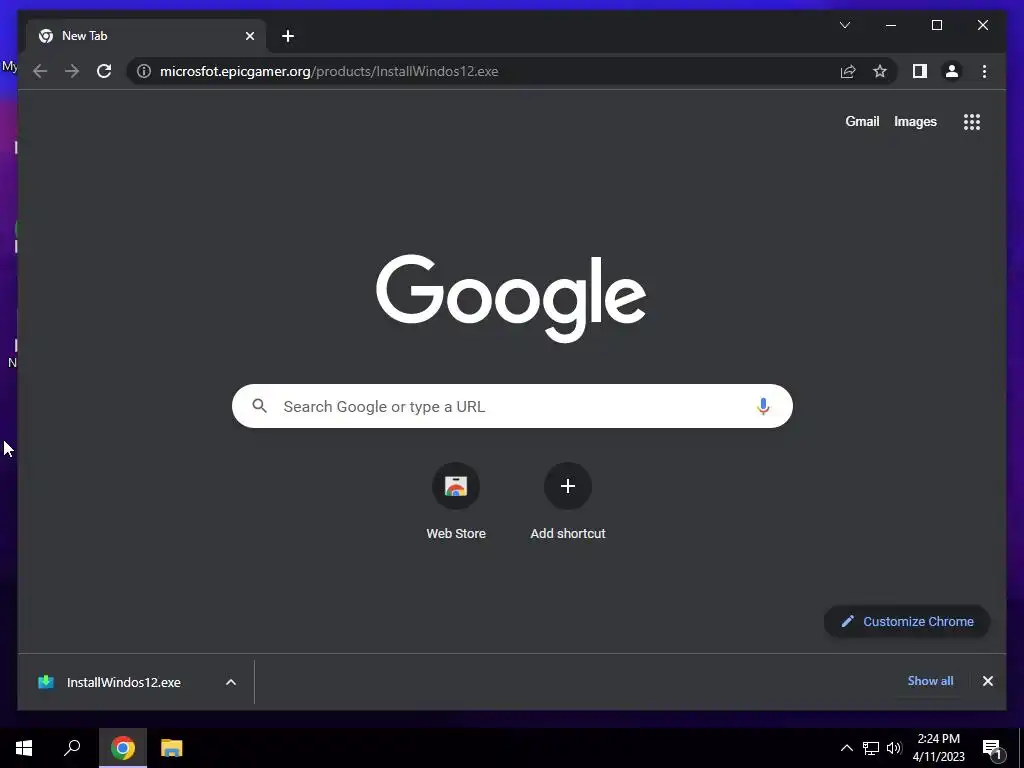Viewport: 1024px width, 768px height.
Task: Reload the current page
Action: coord(104,71)
